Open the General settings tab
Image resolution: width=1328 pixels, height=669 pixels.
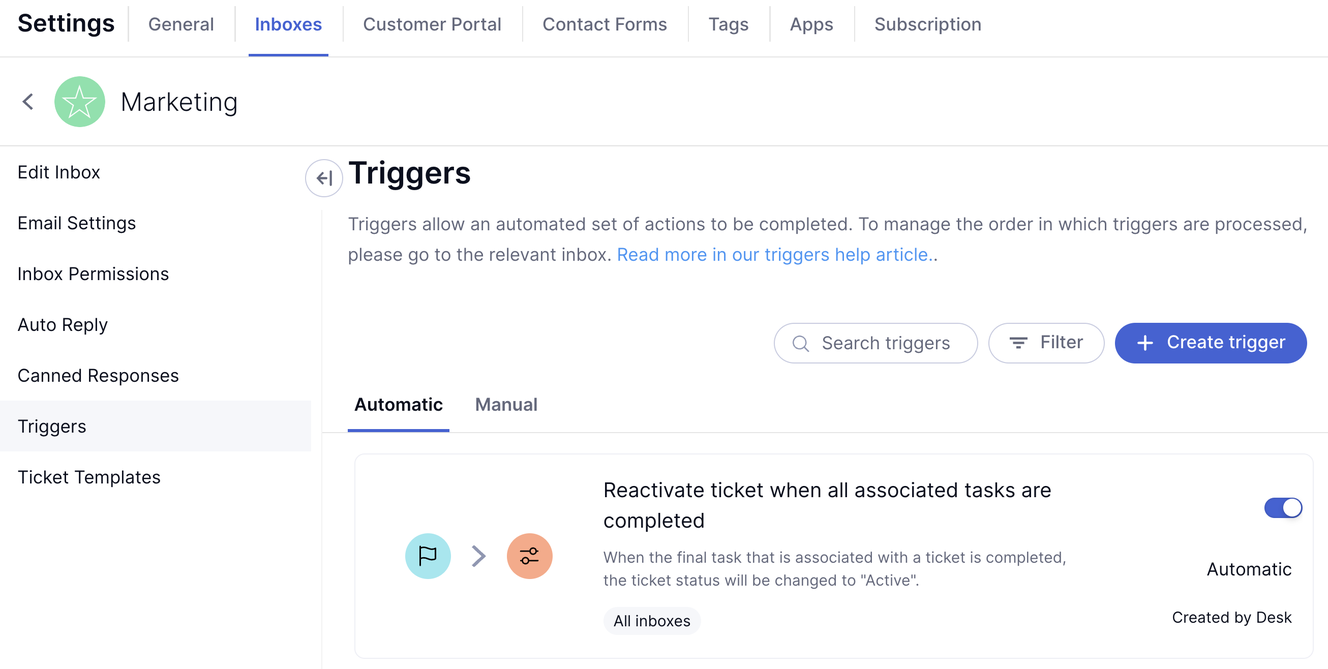(181, 25)
